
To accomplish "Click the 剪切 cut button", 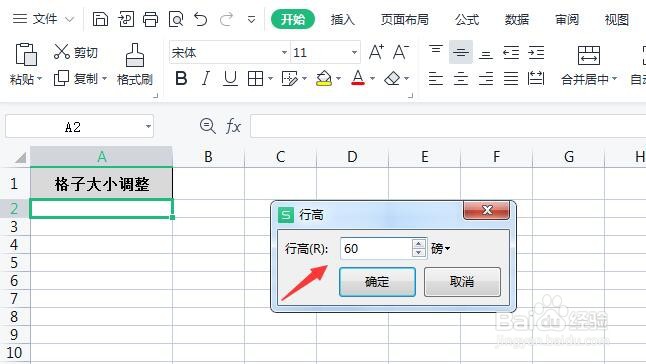I will (x=76, y=52).
